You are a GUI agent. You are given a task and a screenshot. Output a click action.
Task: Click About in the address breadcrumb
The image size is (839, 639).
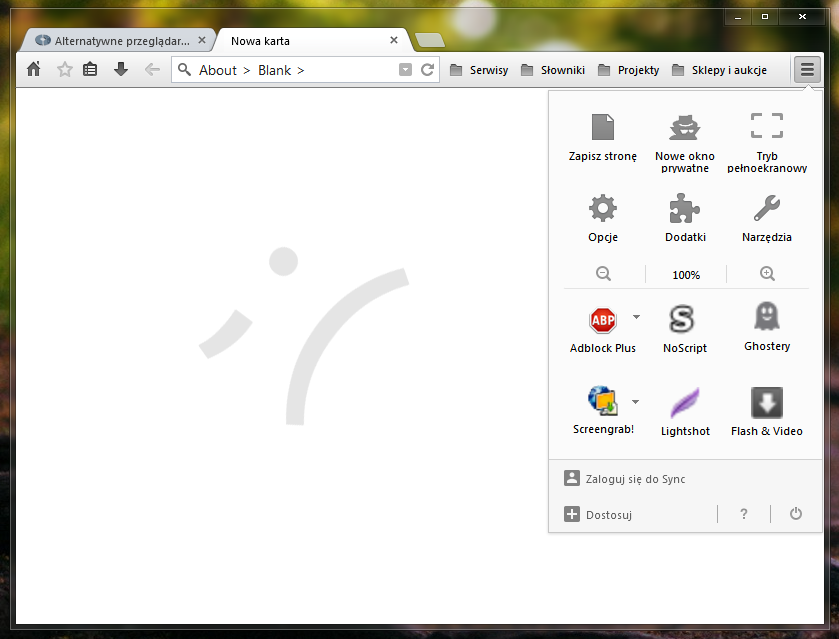coord(218,70)
